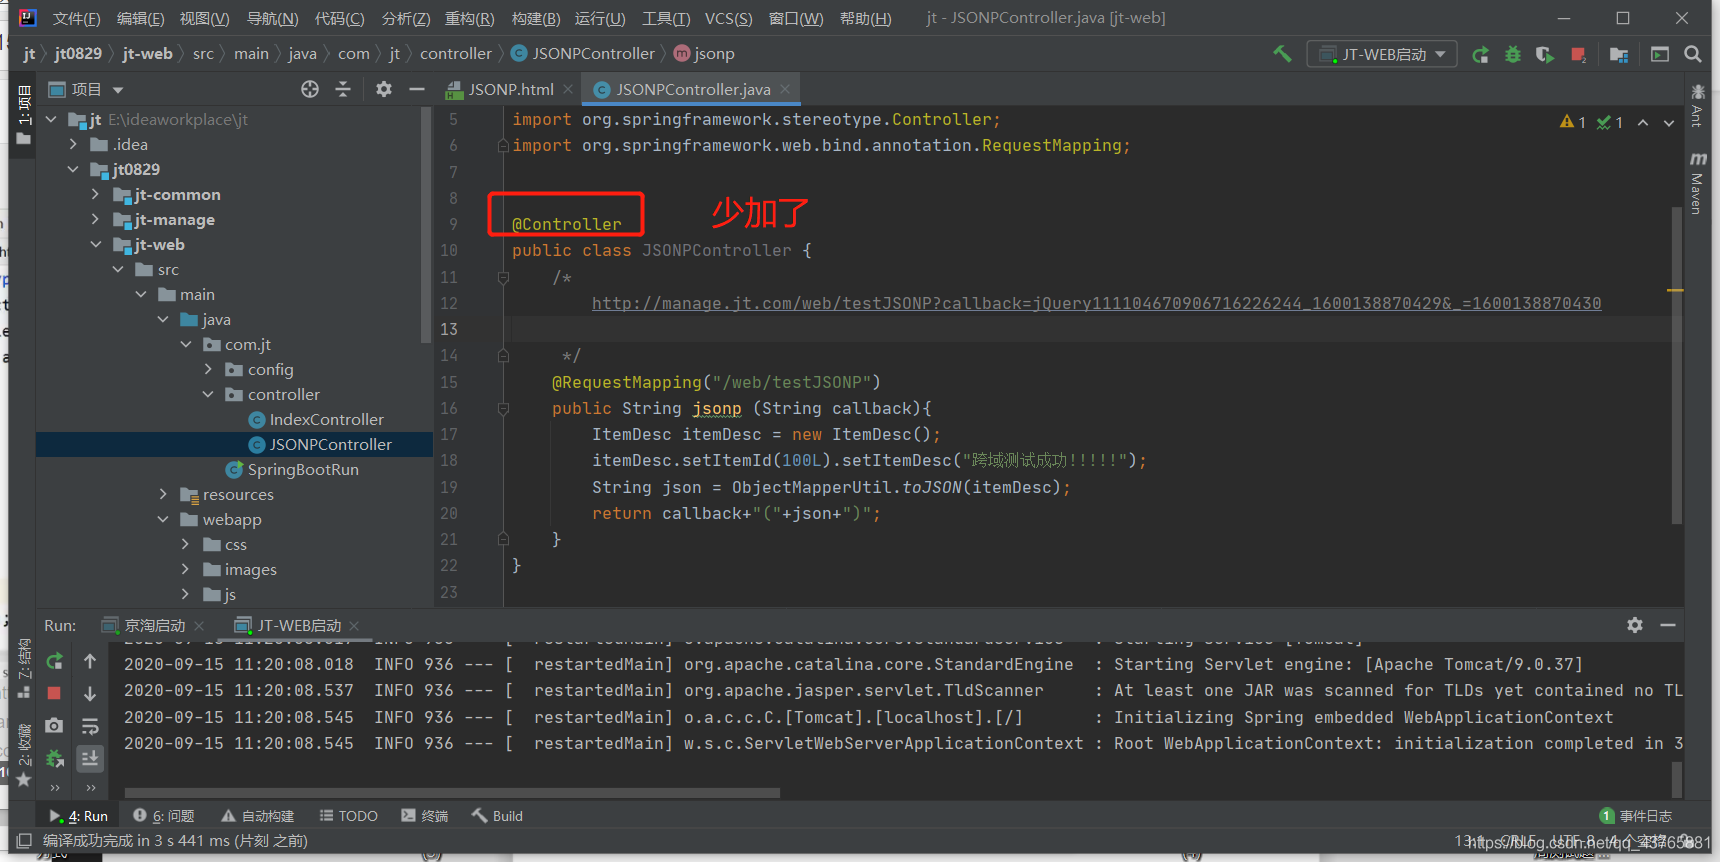This screenshot has height=862, width=1720.
Task: Open the 文件(F) menu
Action: pyautogui.click(x=76, y=18)
